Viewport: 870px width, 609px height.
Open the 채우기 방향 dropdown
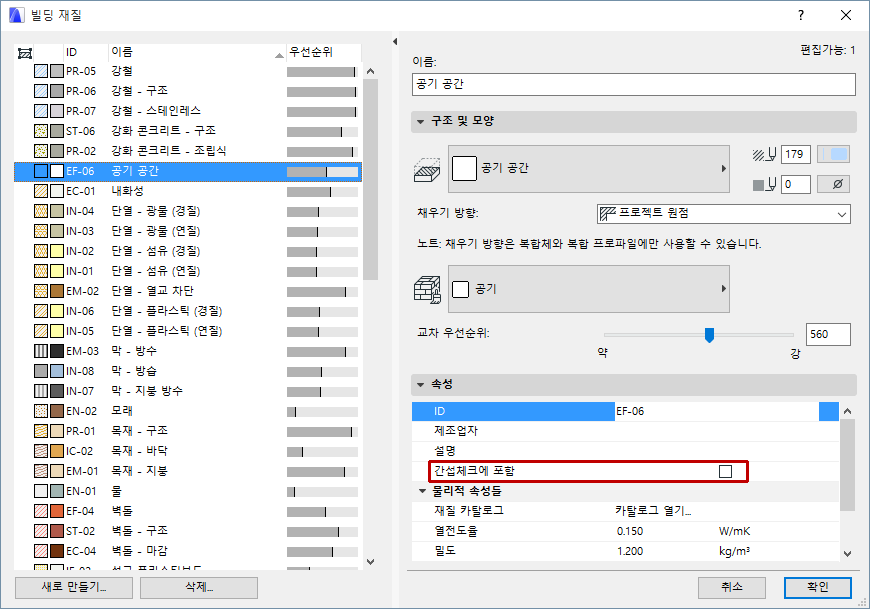tap(722, 213)
